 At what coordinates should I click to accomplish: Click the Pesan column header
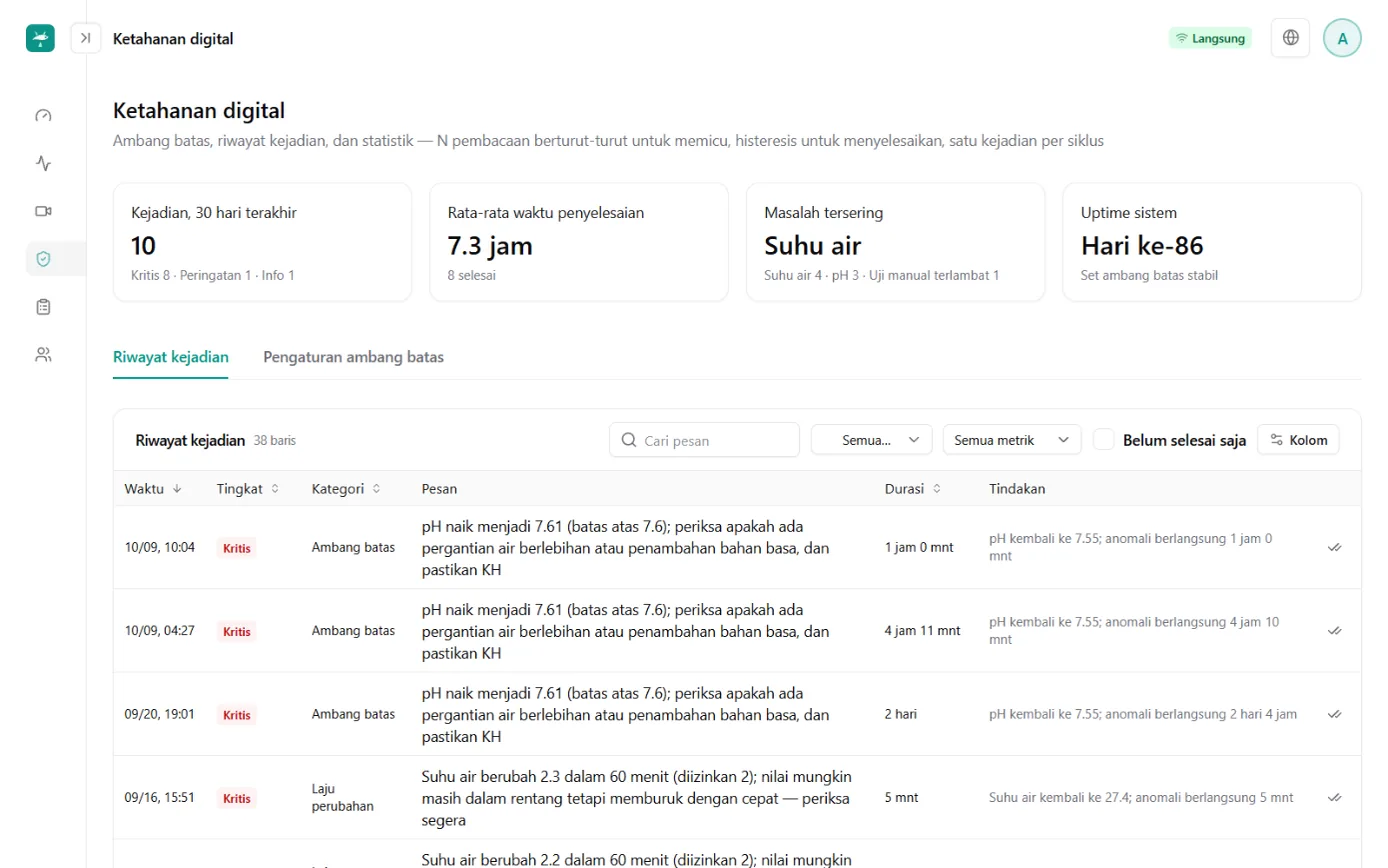tap(439, 489)
